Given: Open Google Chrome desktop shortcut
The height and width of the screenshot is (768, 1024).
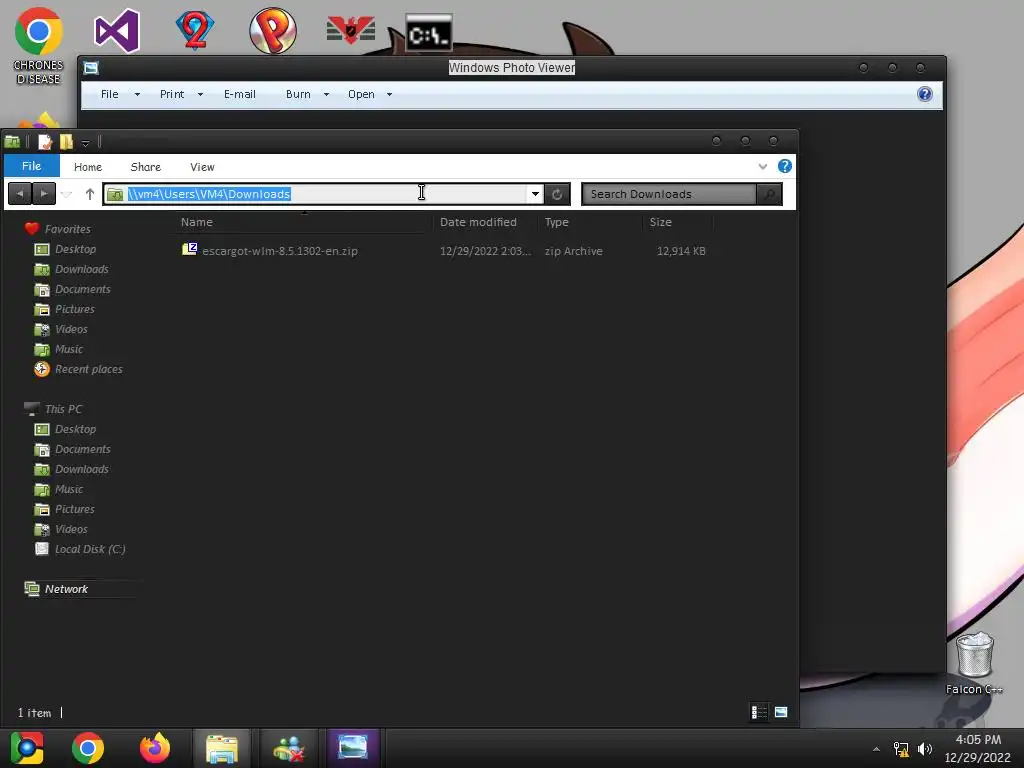Looking at the screenshot, I should point(39,46).
